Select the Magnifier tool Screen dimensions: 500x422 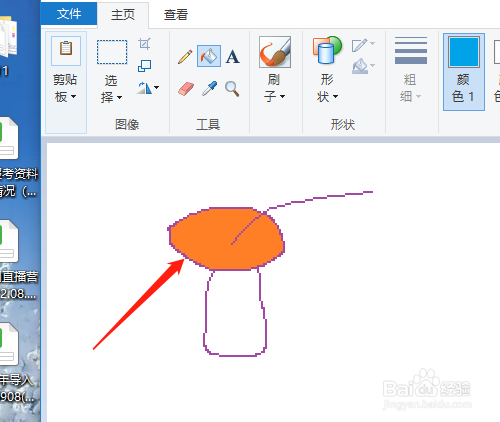click(232, 89)
